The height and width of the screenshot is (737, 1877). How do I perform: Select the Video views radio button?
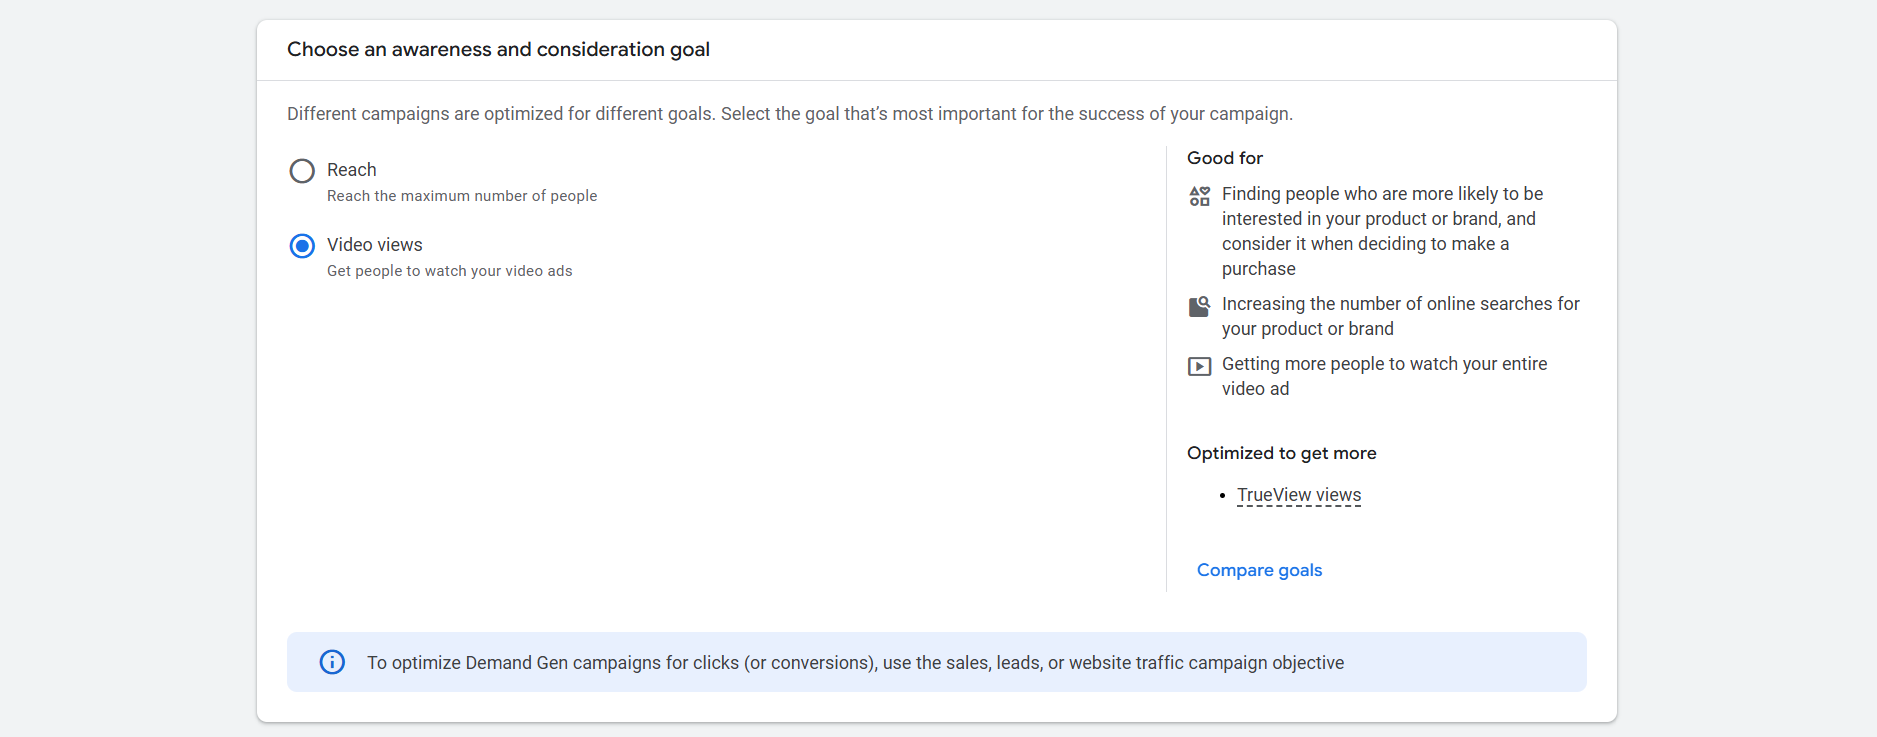[x=302, y=246]
